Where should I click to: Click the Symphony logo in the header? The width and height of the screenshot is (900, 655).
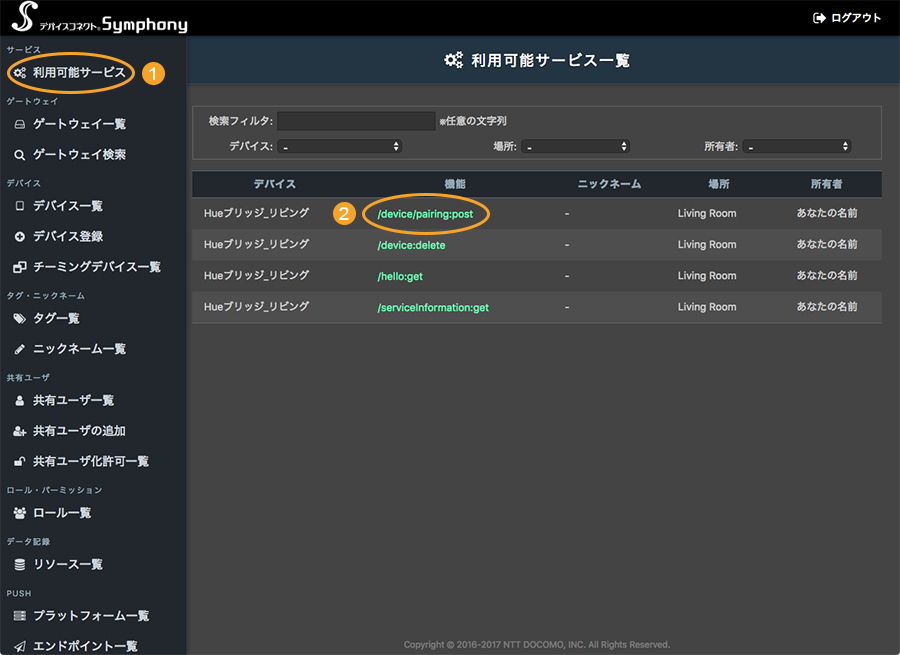point(99,18)
